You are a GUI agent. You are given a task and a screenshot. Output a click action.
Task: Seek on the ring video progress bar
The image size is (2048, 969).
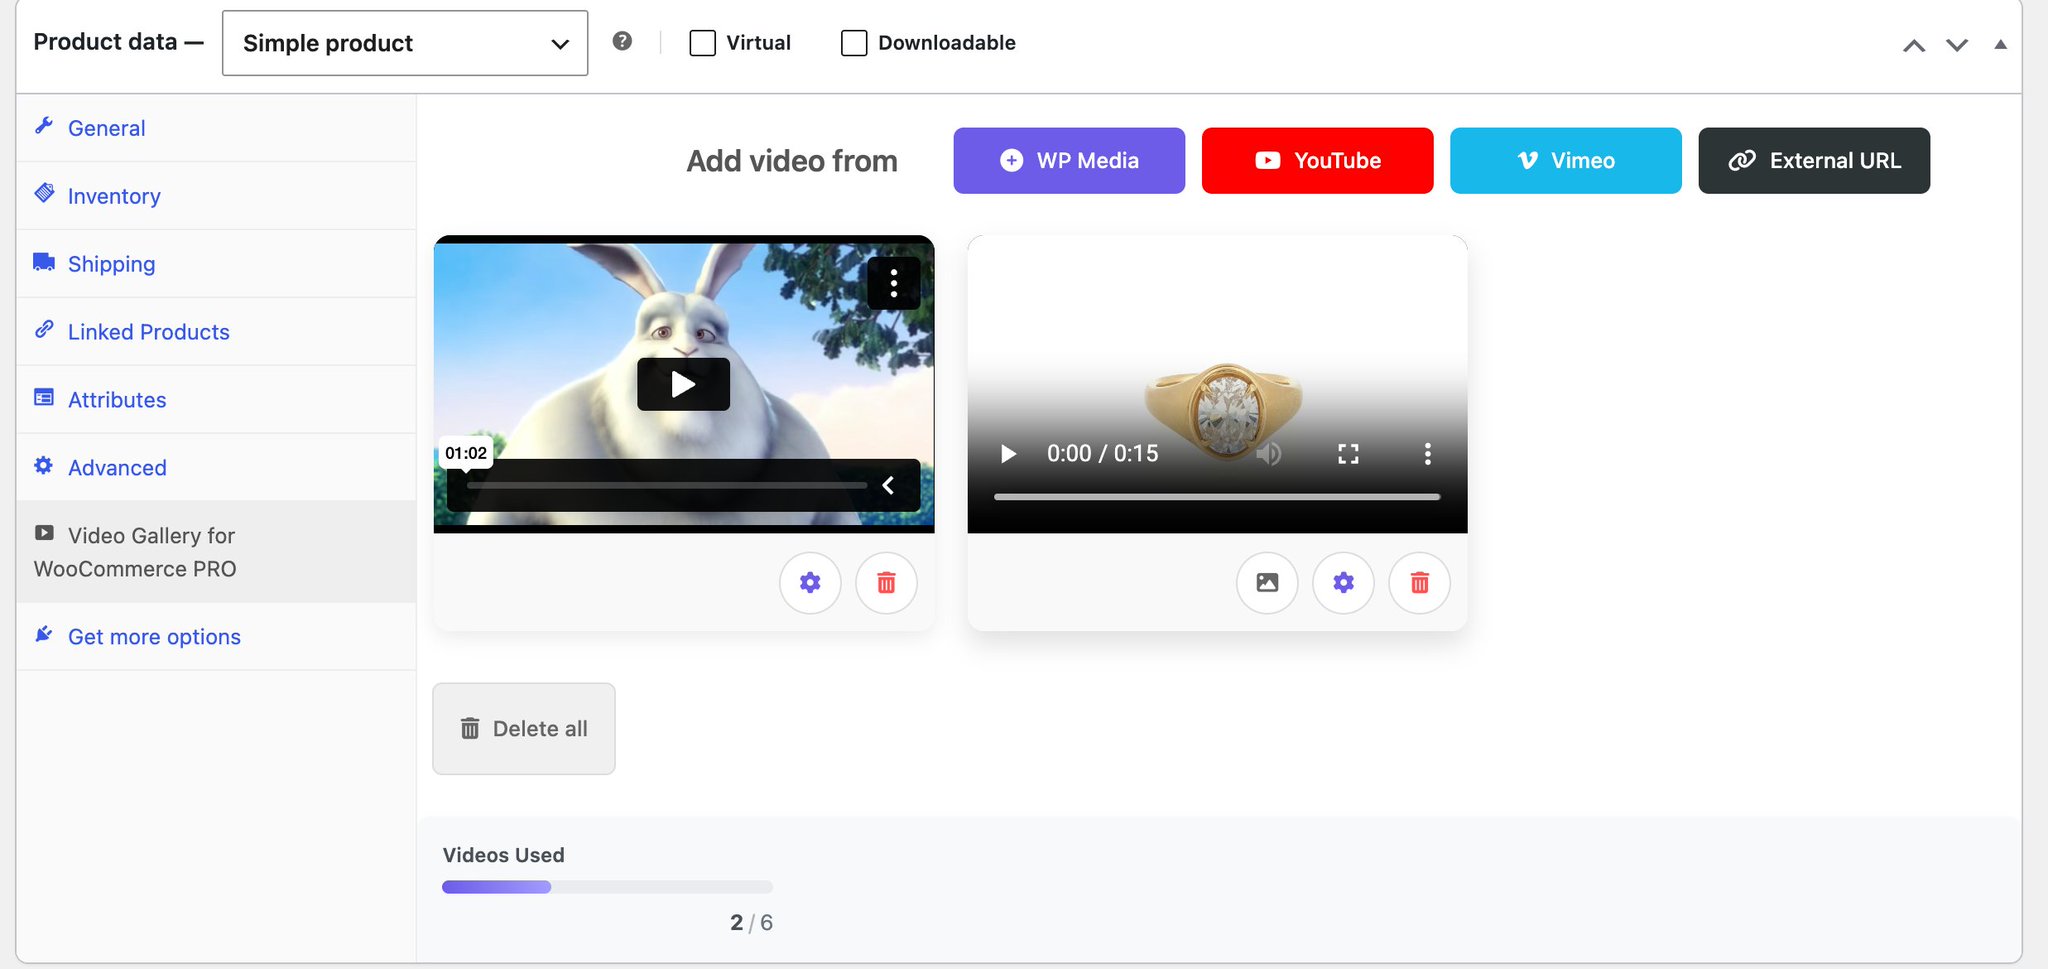point(1217,497)
